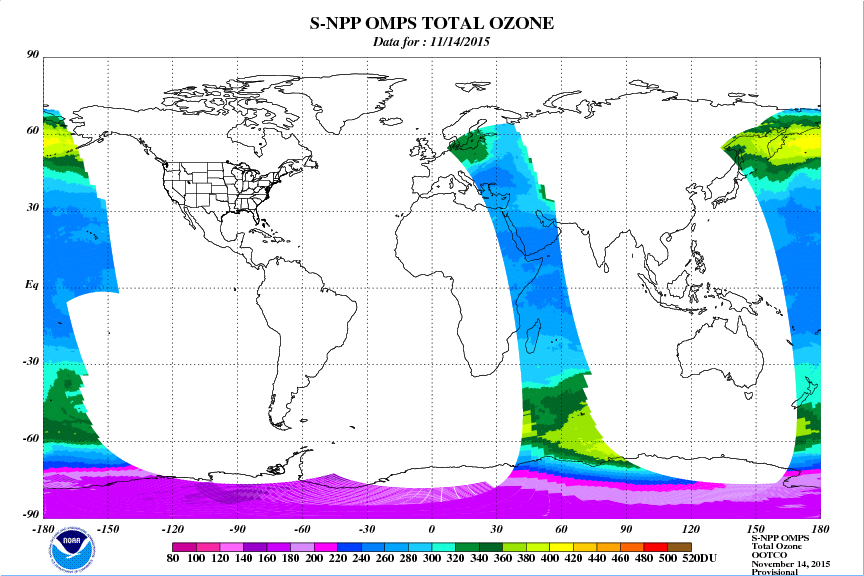
Task: Select the 420–440 DU legend swatch
Action: click(585, 547)
